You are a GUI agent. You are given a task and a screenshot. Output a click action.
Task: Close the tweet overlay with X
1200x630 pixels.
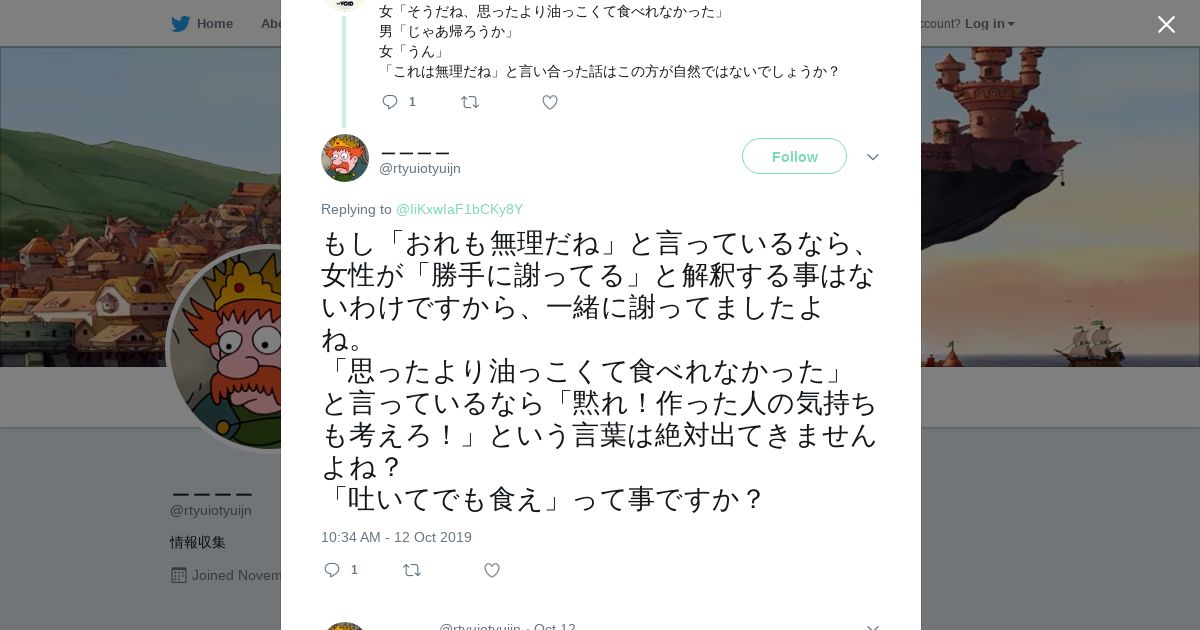tap(1166, 25)
